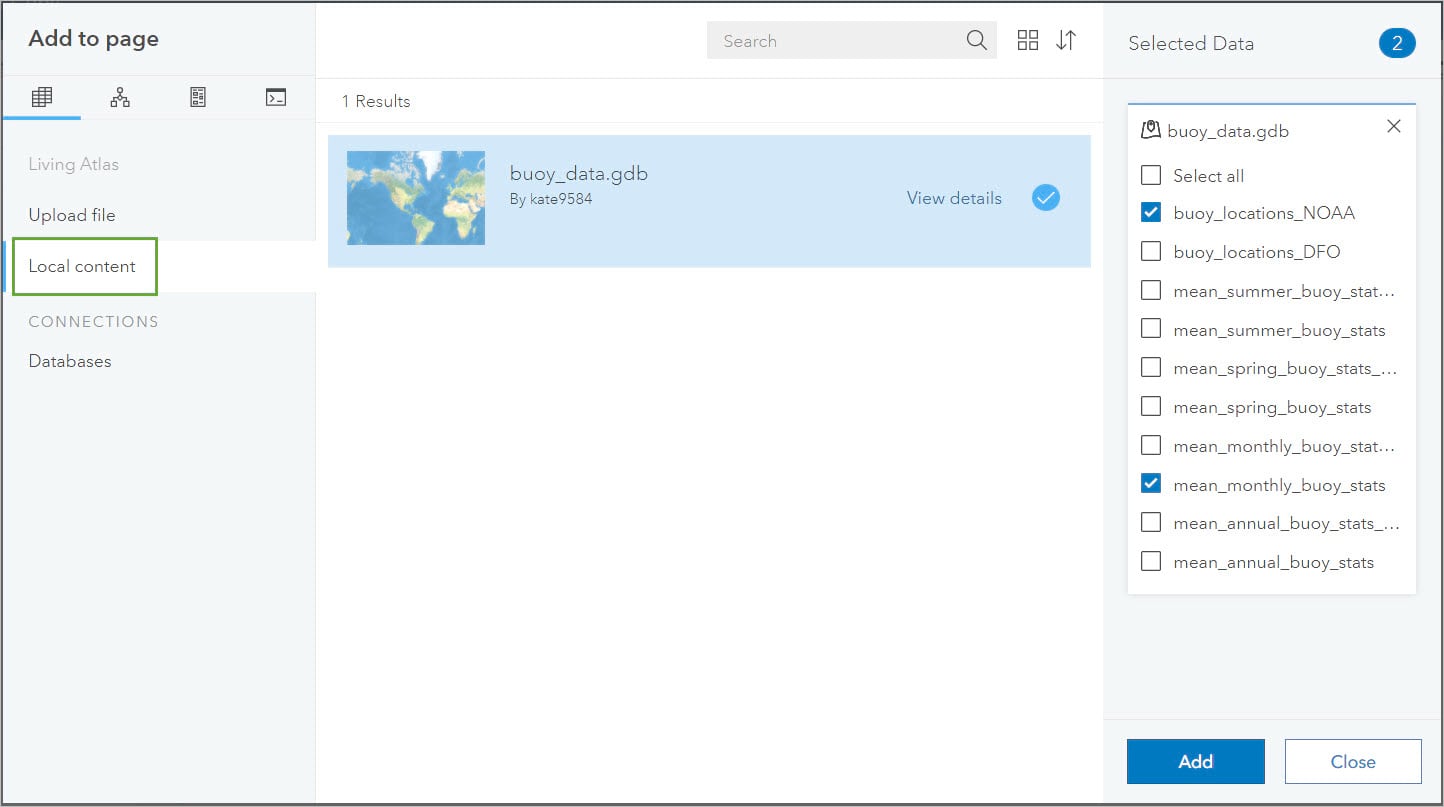Click the command-line style tab icon
This screenshot has height=807, width=1444.
click(275, 96)
